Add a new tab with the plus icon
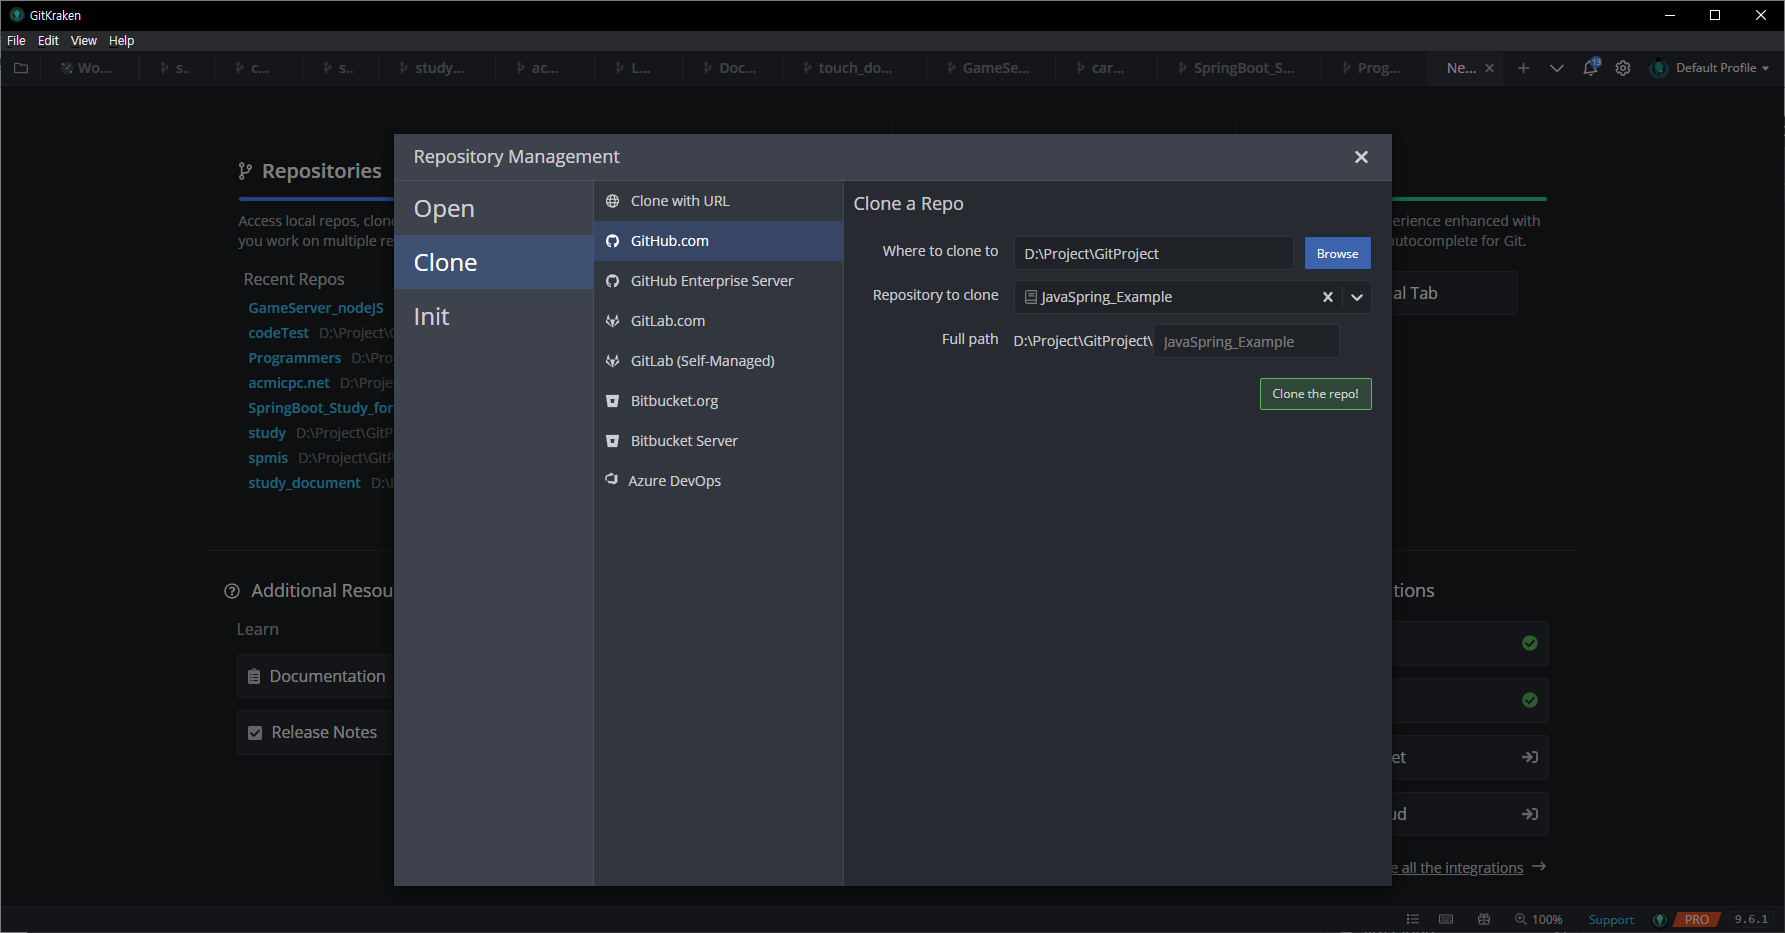Image resolution: width=1785 pixels, height=933 pixels. [x=1523, y=68]
